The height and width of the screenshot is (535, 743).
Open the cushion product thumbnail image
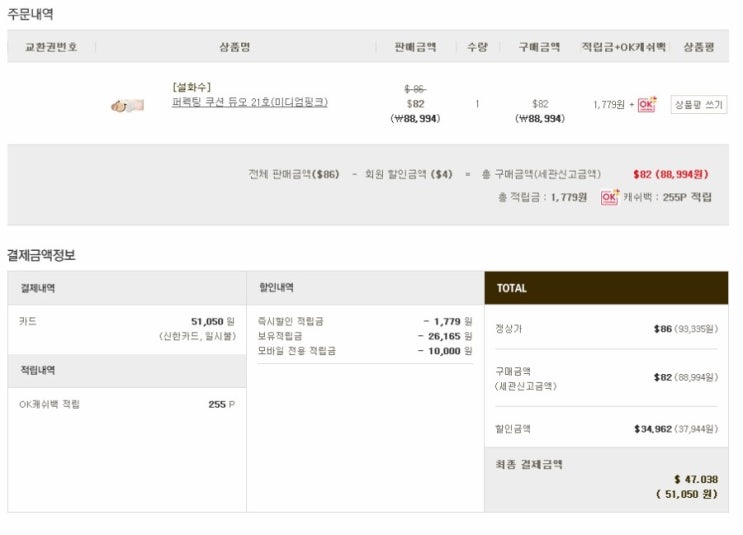[127, 104]
